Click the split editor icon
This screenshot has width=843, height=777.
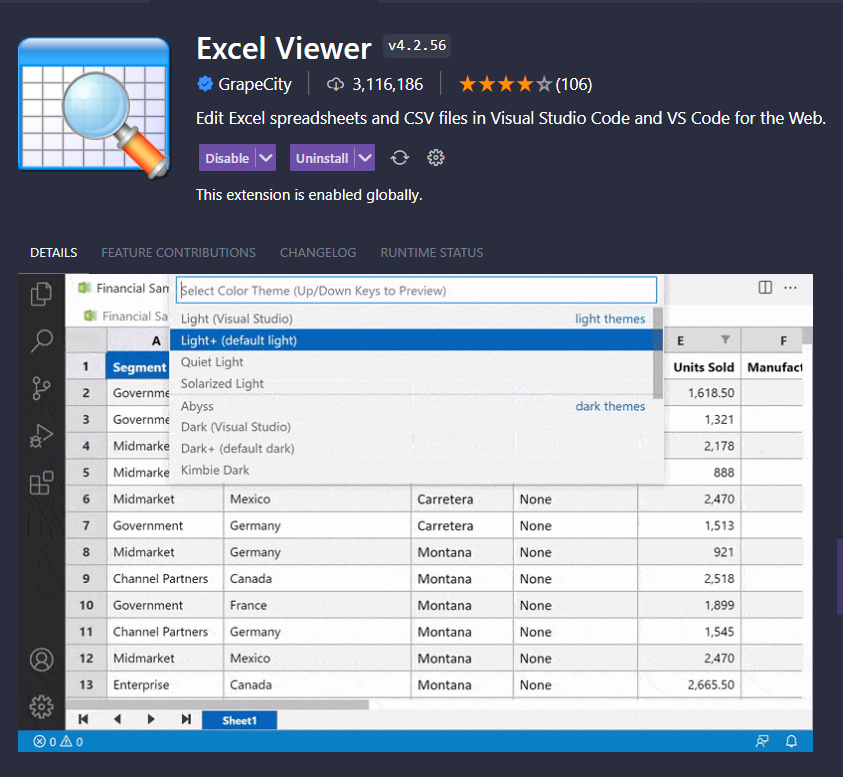click(765, 288)
